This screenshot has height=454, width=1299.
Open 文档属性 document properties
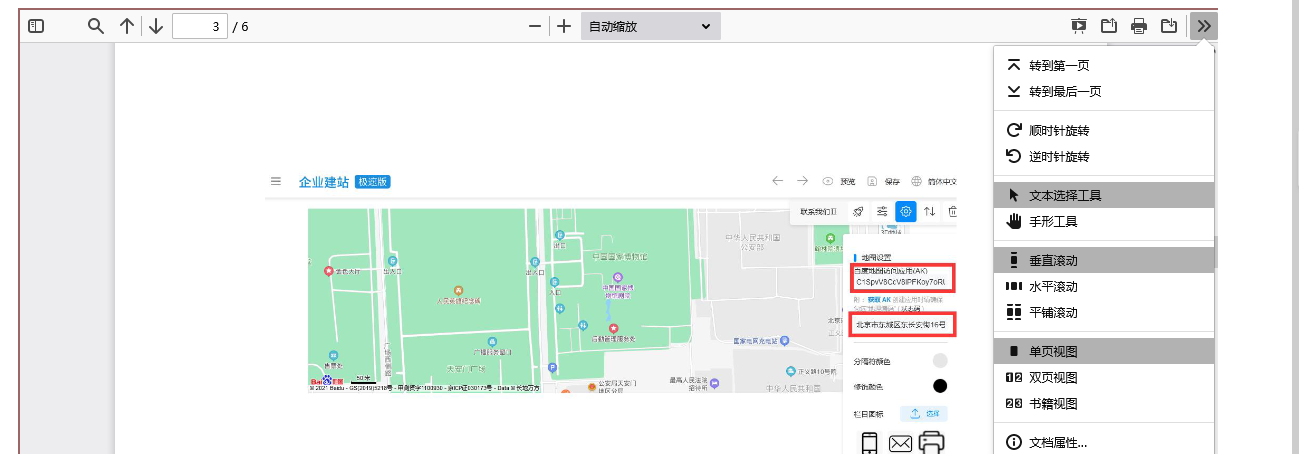[x=1057, y=442]
